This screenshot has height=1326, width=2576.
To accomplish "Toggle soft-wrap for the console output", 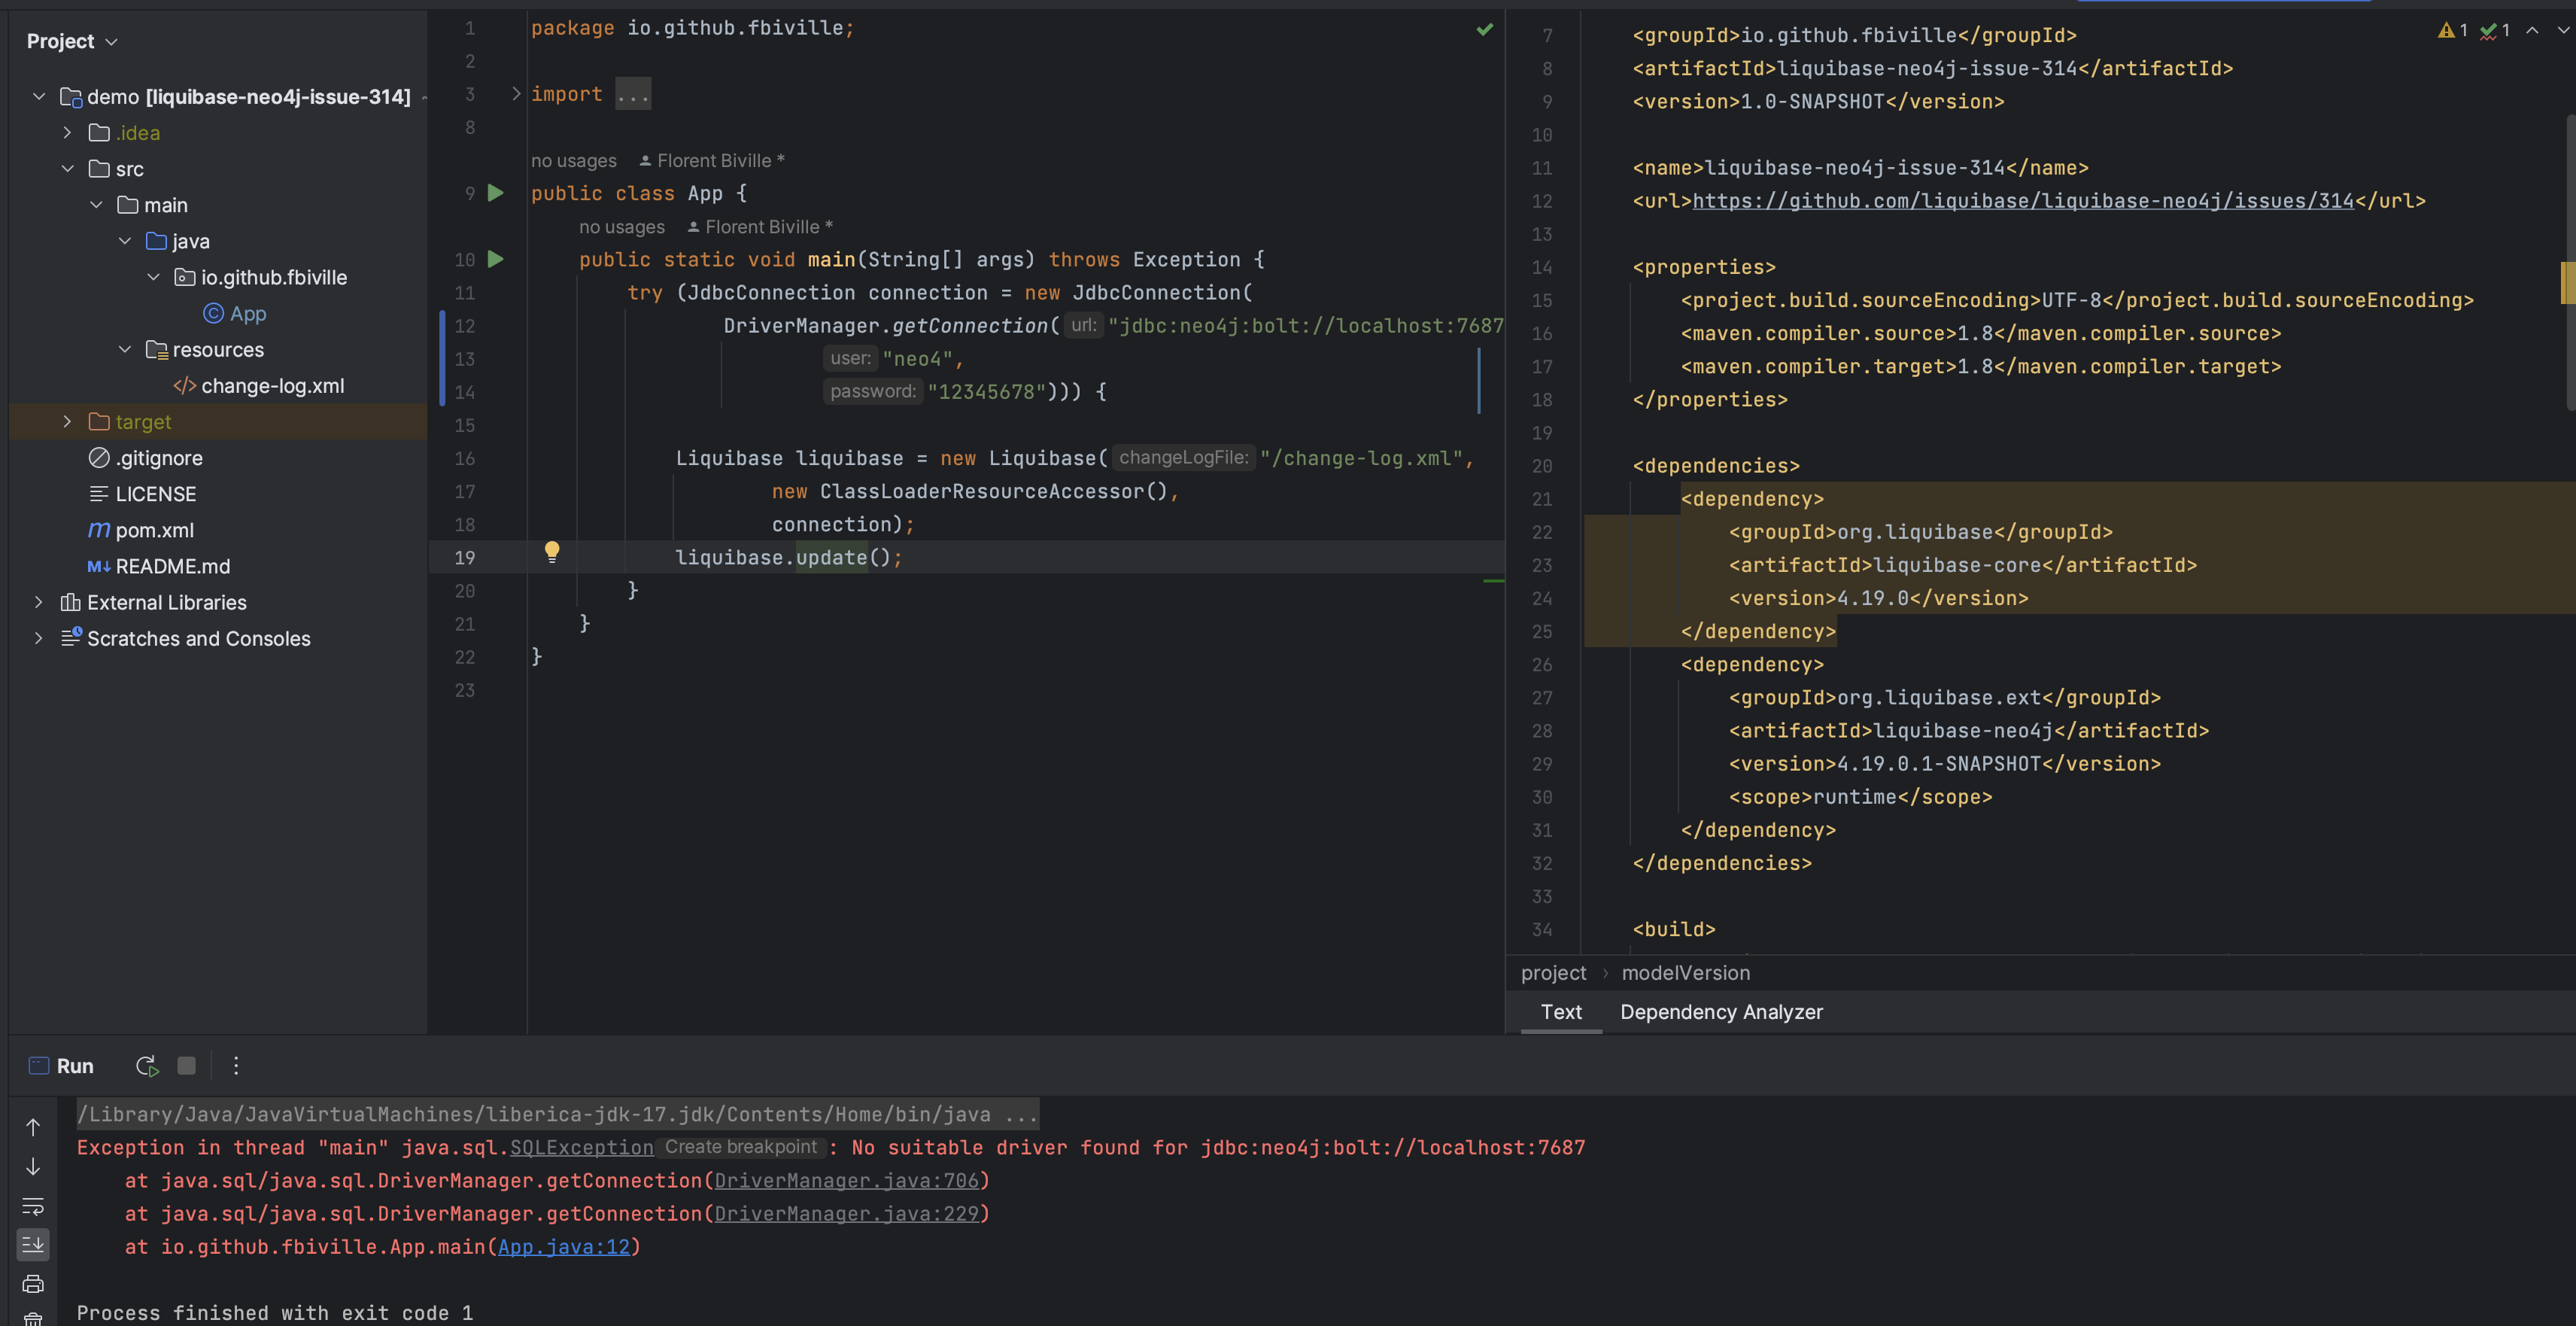I will 33,1206.
